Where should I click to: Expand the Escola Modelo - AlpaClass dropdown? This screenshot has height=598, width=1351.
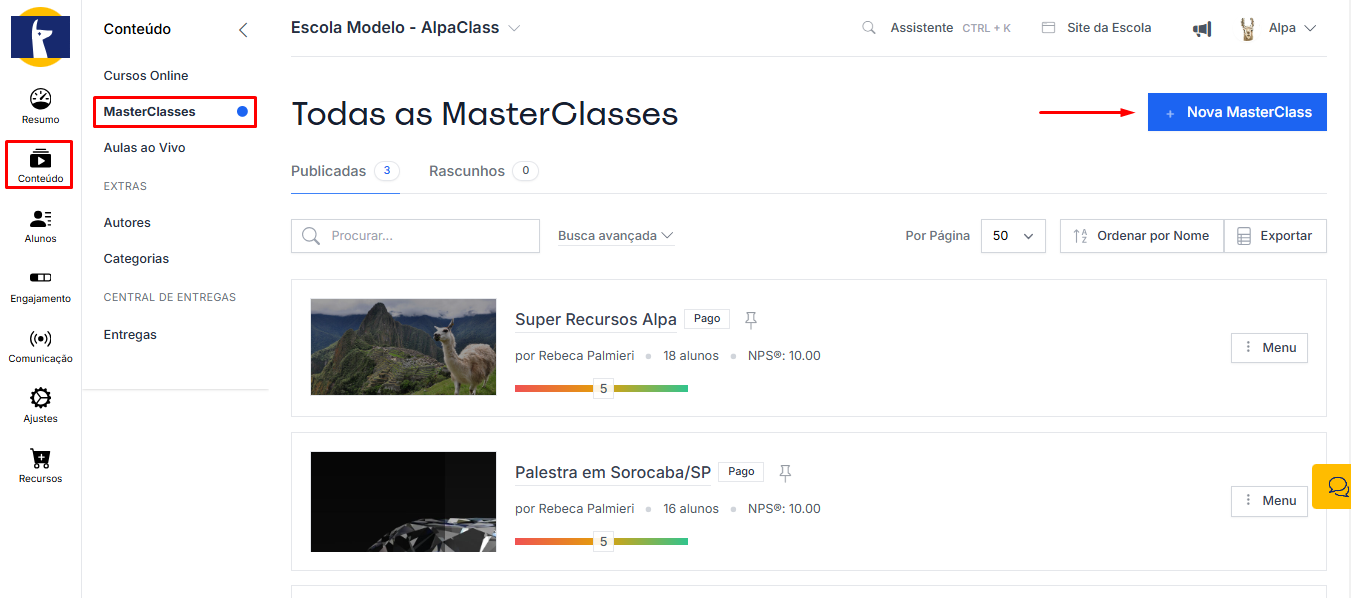pyautogui.click(x=514, y=28)
